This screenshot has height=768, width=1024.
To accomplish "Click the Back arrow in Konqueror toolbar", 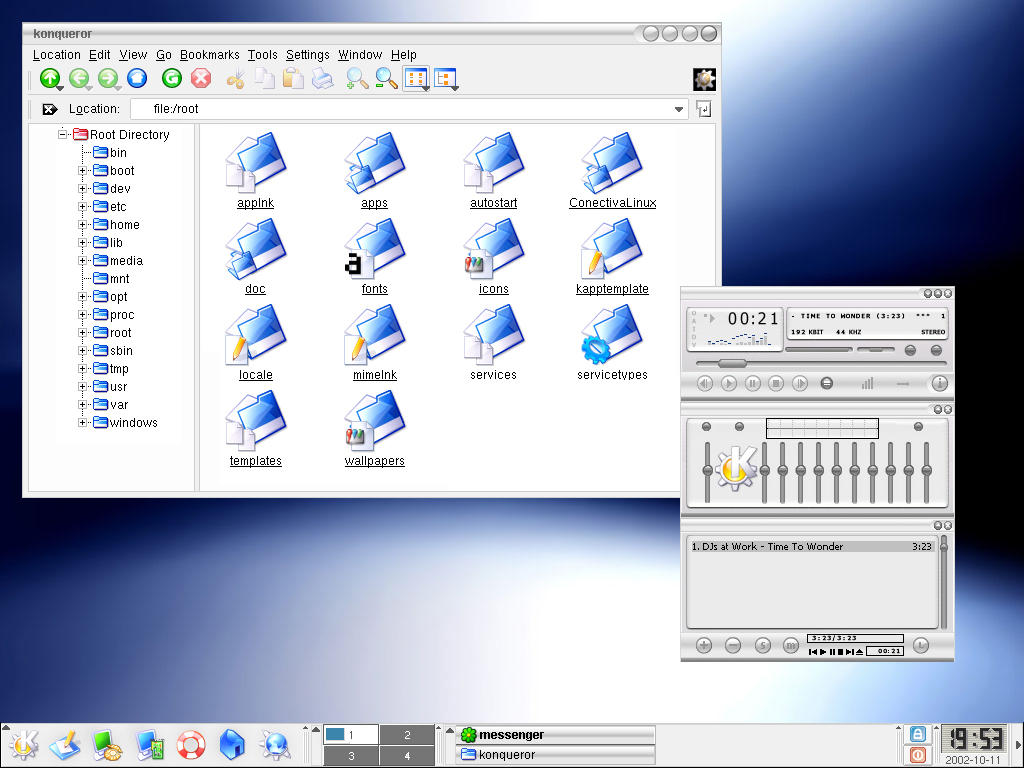I will pyautogui.click(x=79, y=78).
